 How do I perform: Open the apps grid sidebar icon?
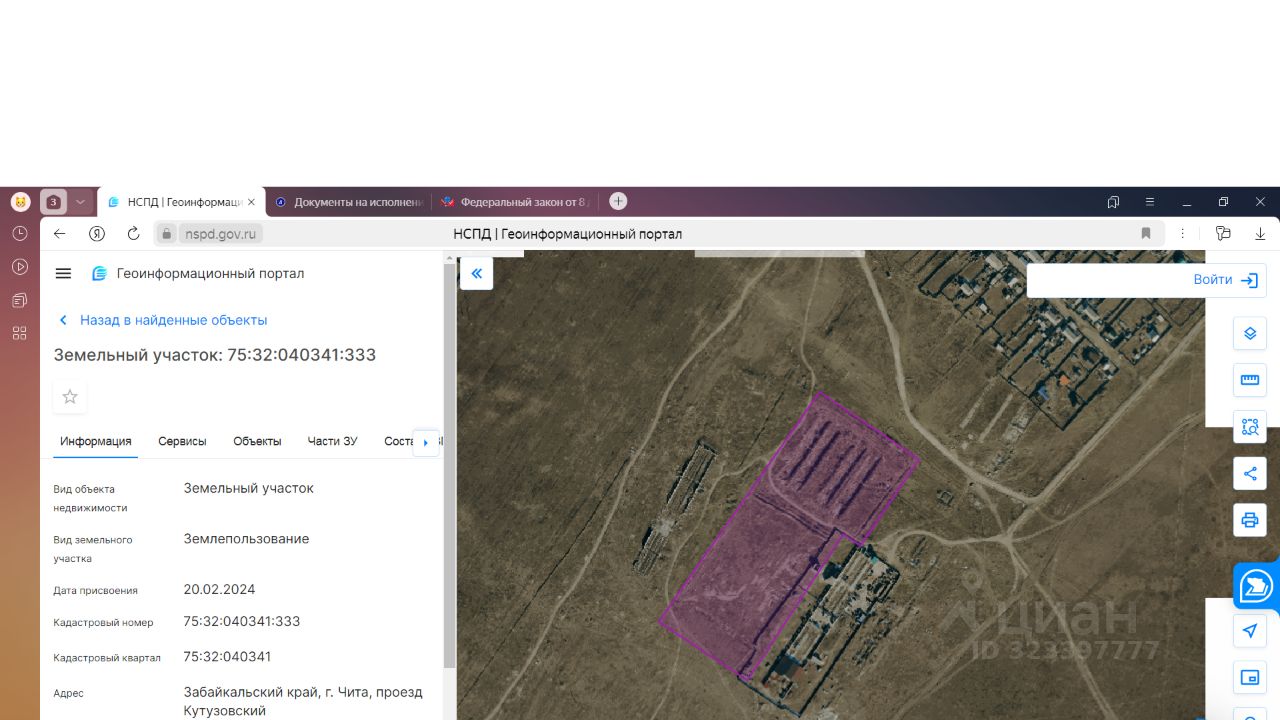pyautogui.click(x=20, y=333)
